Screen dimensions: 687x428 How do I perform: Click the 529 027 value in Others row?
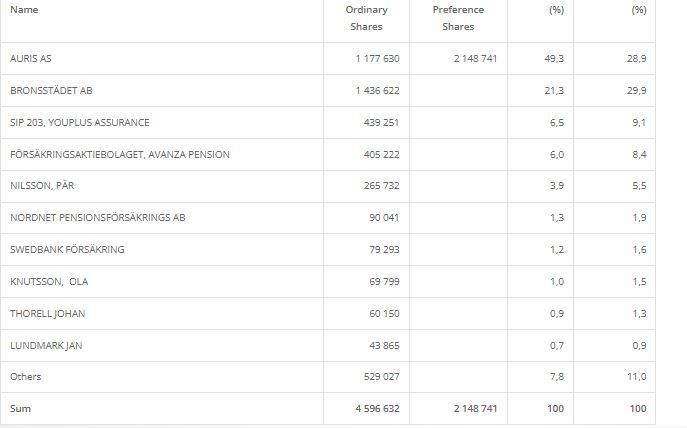[x=381, y=377]
